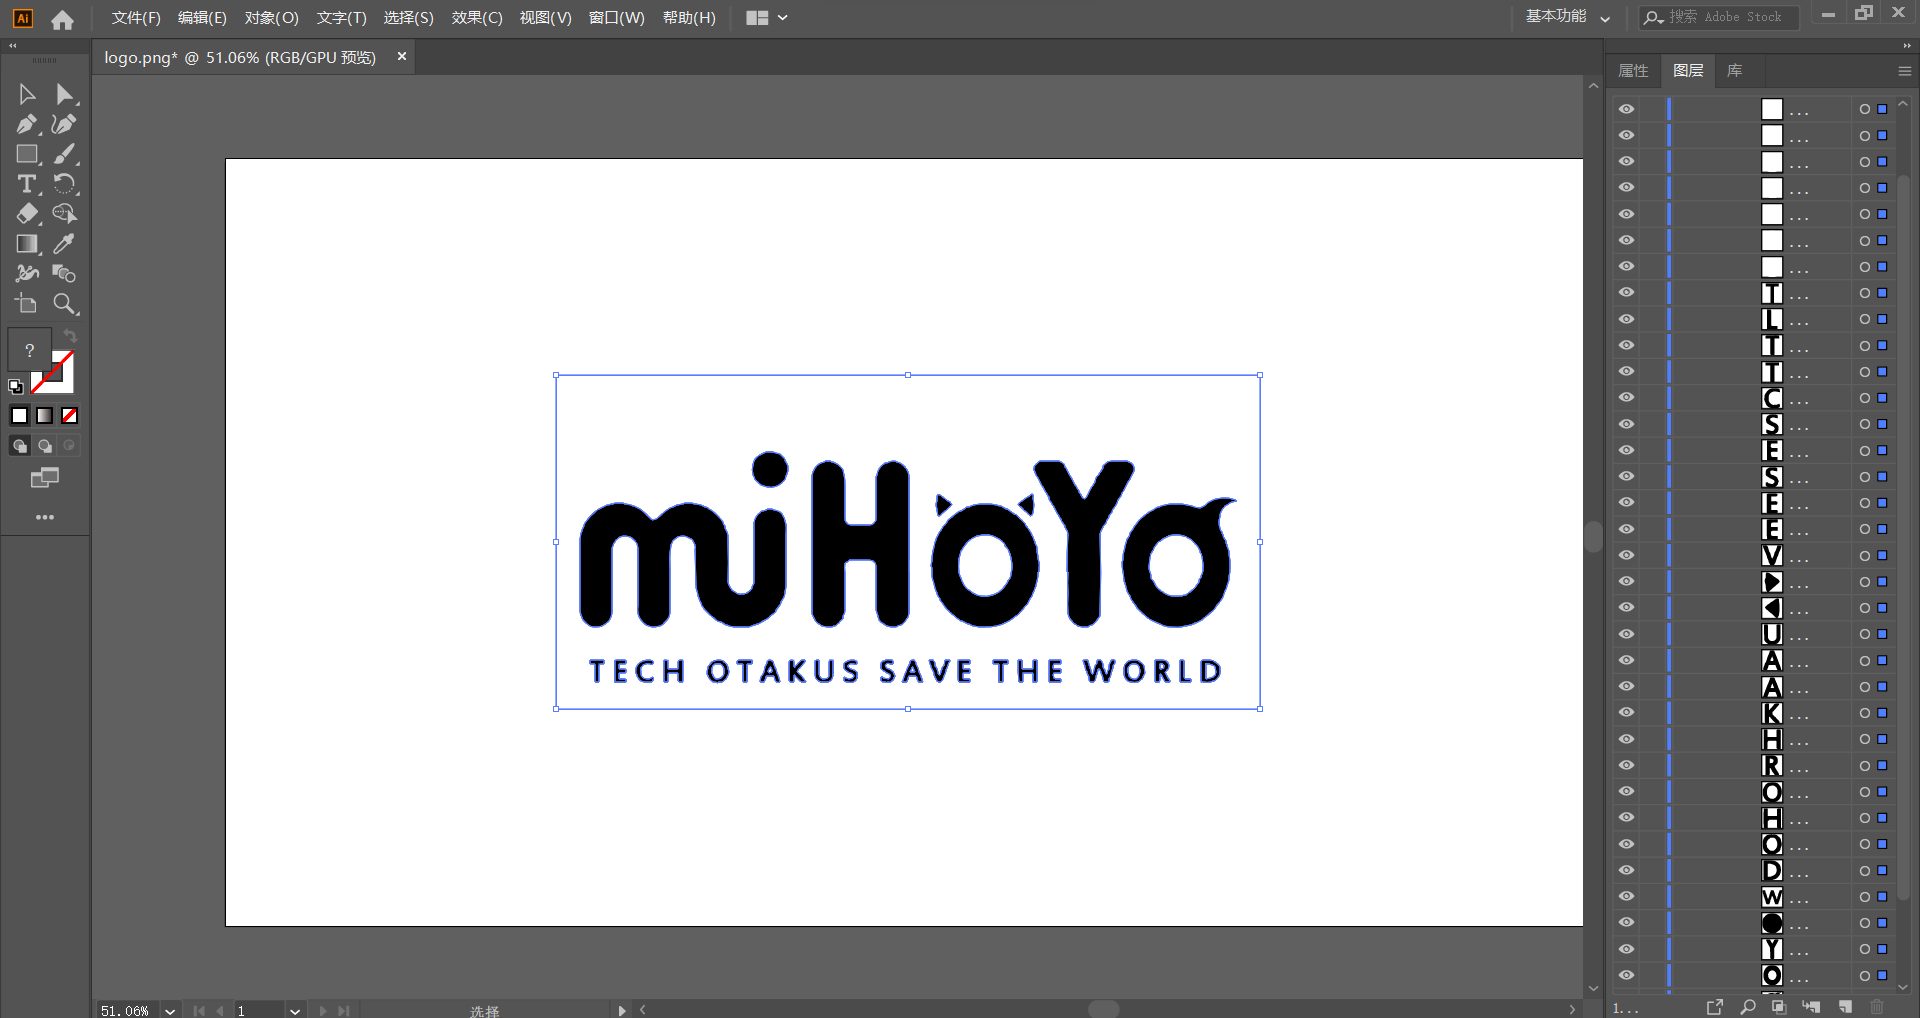Reset to default fill and stroke

[16, 386]
